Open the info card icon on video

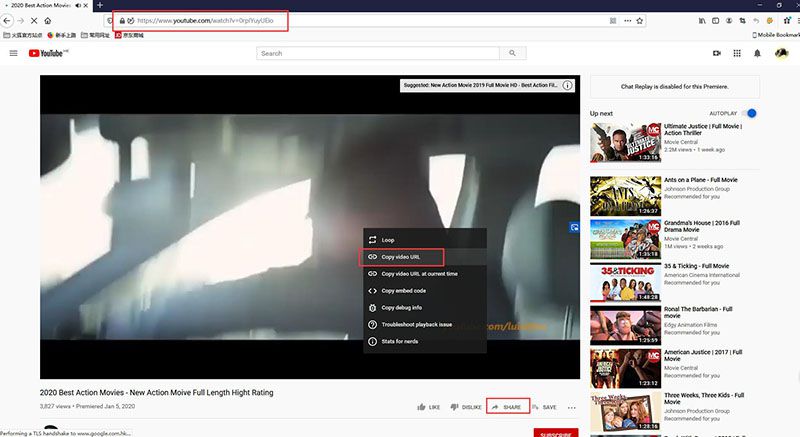[x=567, y=85]
